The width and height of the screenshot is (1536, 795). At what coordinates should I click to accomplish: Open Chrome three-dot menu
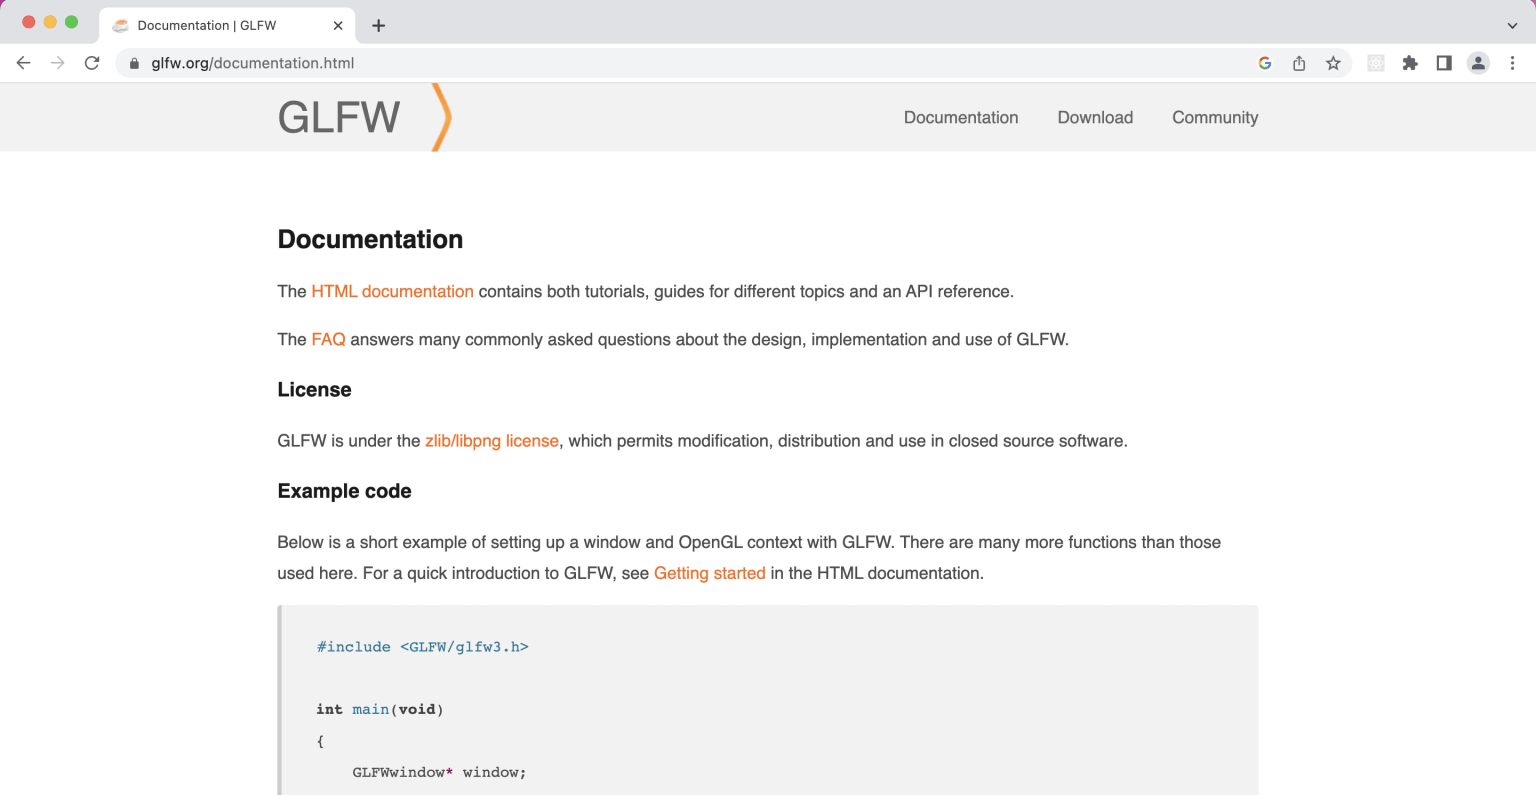point(1512,63)
